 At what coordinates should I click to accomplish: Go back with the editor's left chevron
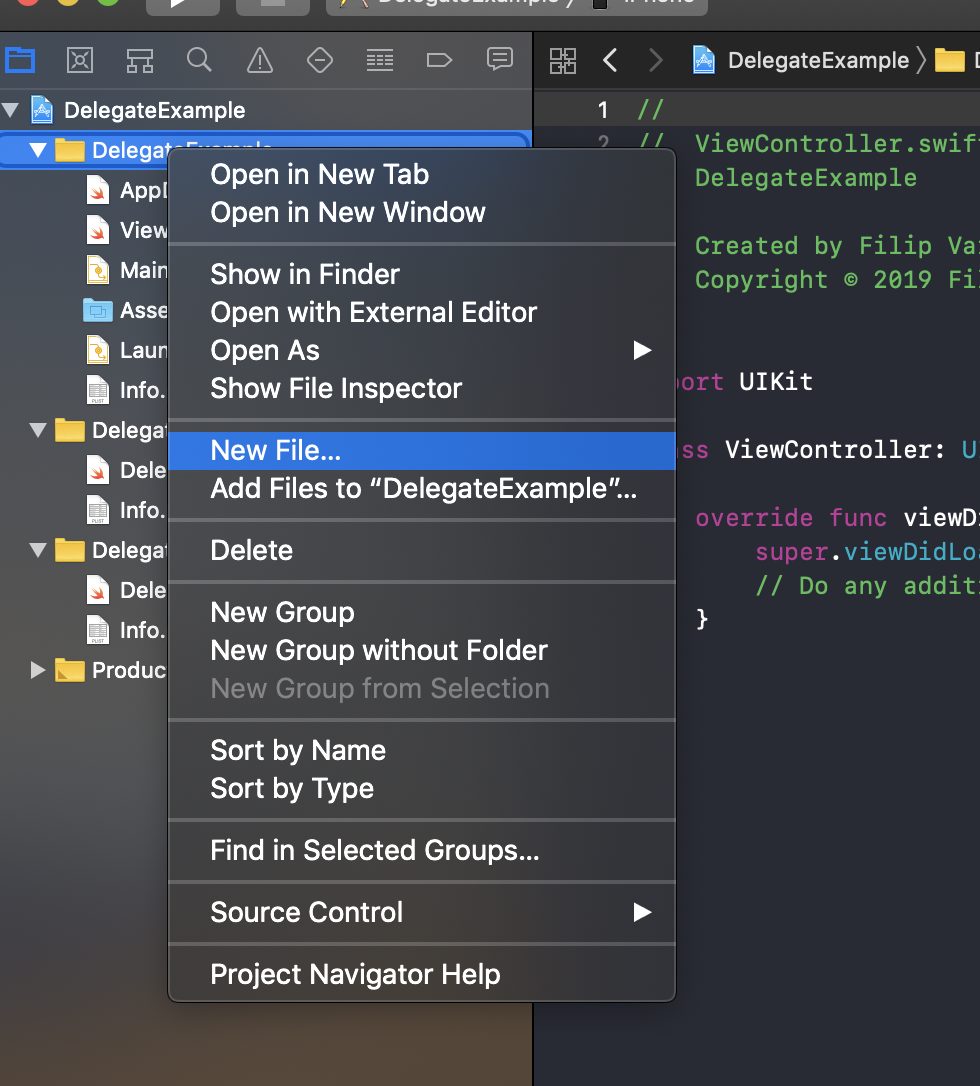coord(609,60)
